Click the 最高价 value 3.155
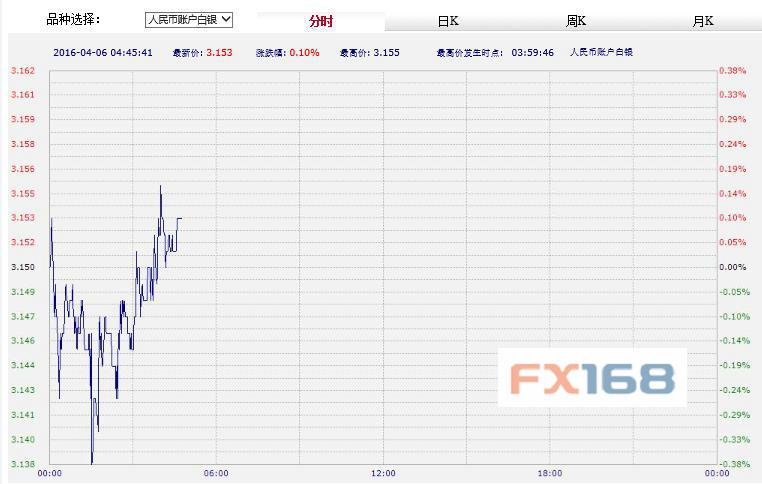 tap(387, 52)
